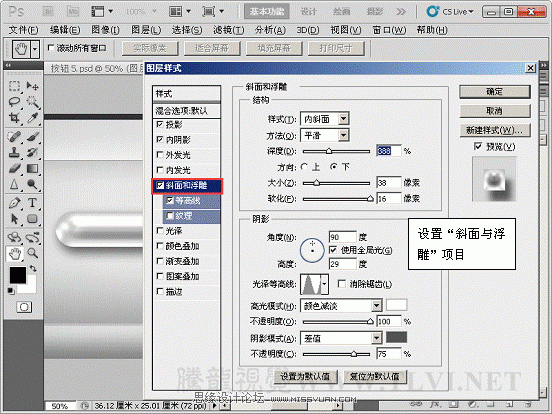Click the 深度 depth slider handle
552x414 pixels.
point(329,151)
